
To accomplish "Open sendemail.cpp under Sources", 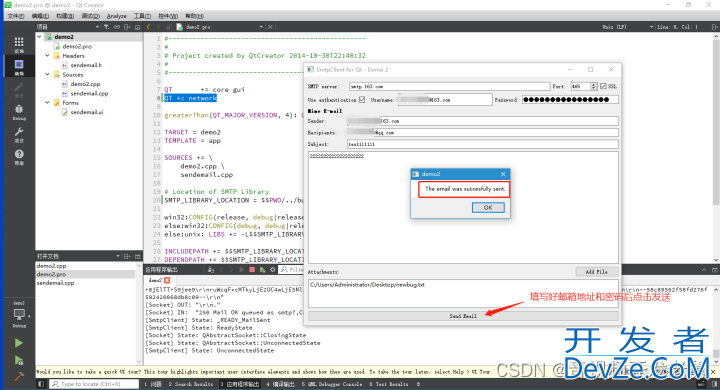I will point(89,93).
